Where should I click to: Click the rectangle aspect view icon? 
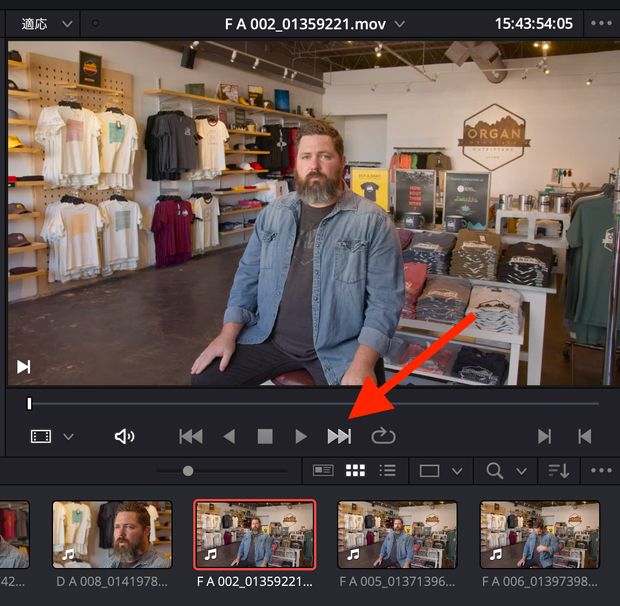coord(429,471)
